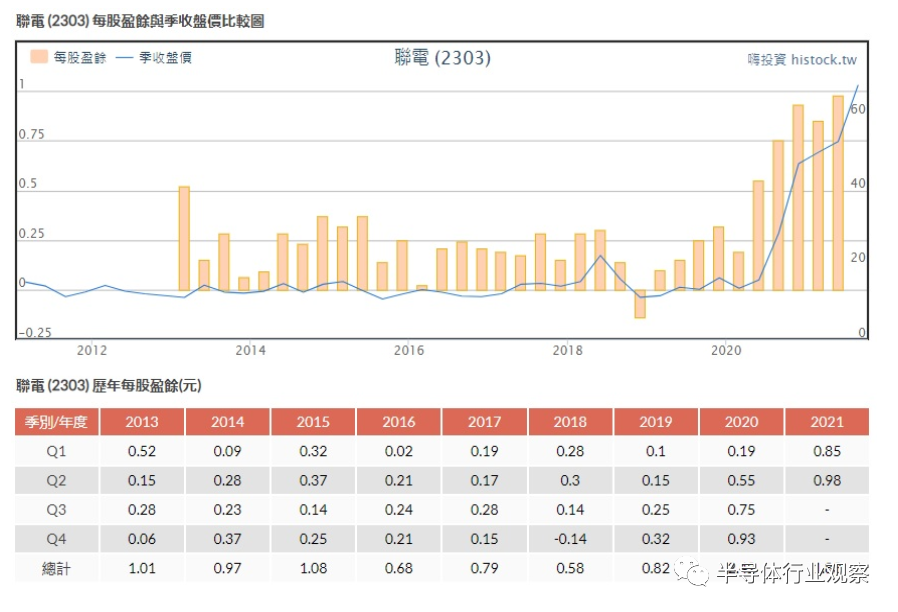Click the heading 每股盈餘與季收盤價比較圖
Screen dimensions: 898x612
coord(178,21)
